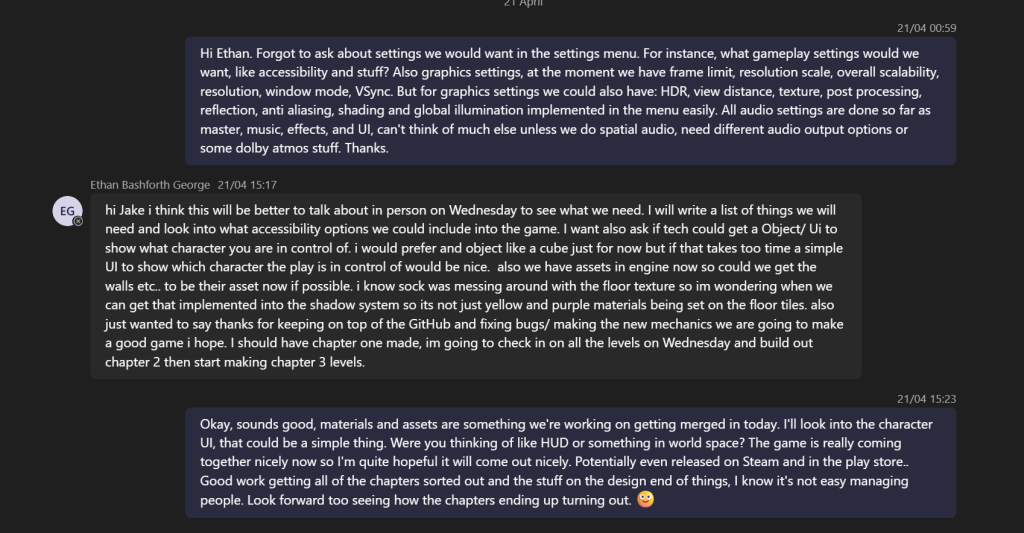The width and height of the screenshot is (1024, 533).
Task: Click "HDR" in the graphics settings list
Action: pyautogui.click(x=673, y=91)
